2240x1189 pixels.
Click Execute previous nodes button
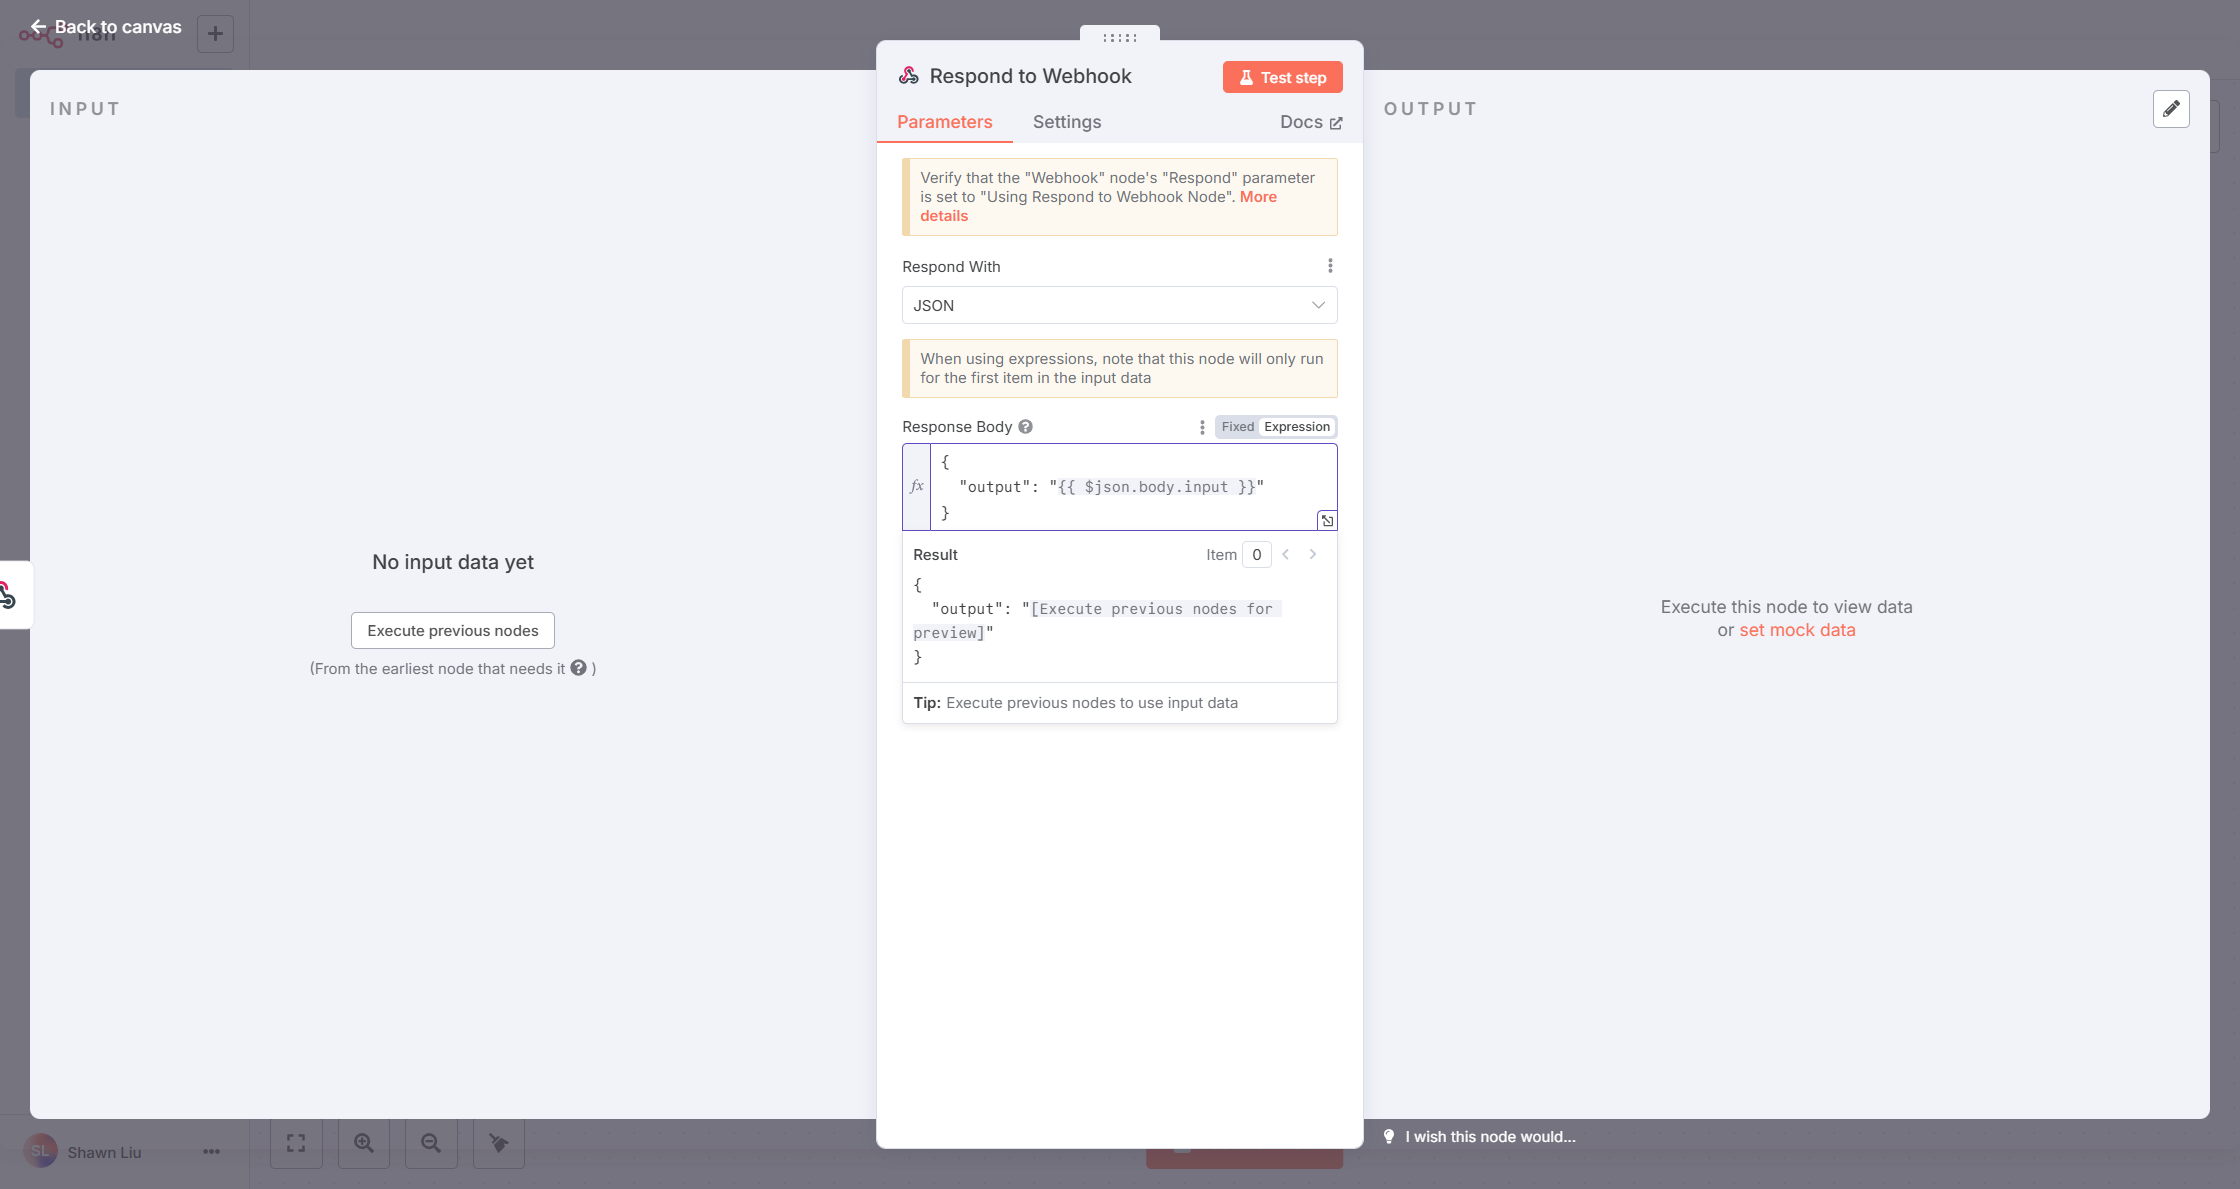tap(452, 631)
